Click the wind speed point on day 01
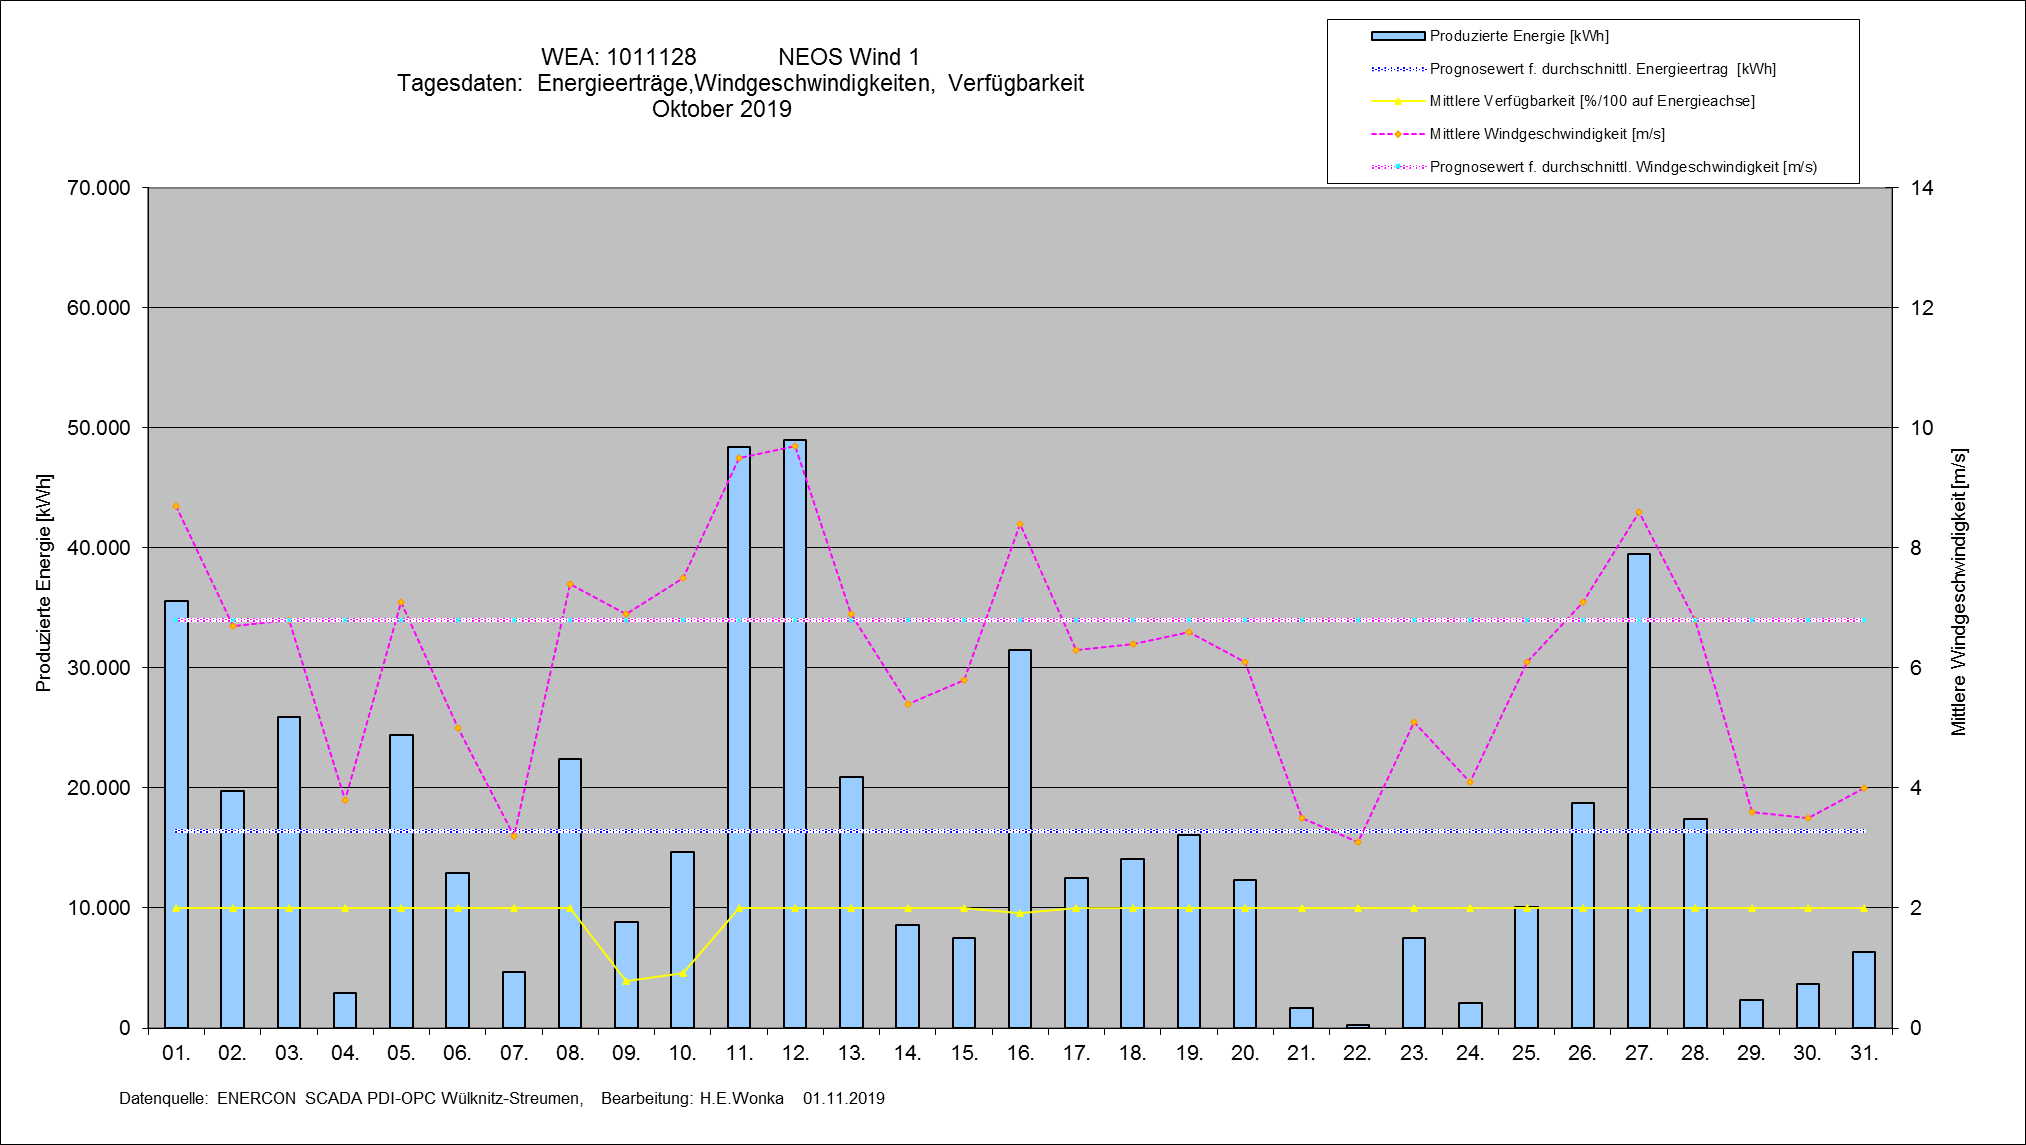 176,507
